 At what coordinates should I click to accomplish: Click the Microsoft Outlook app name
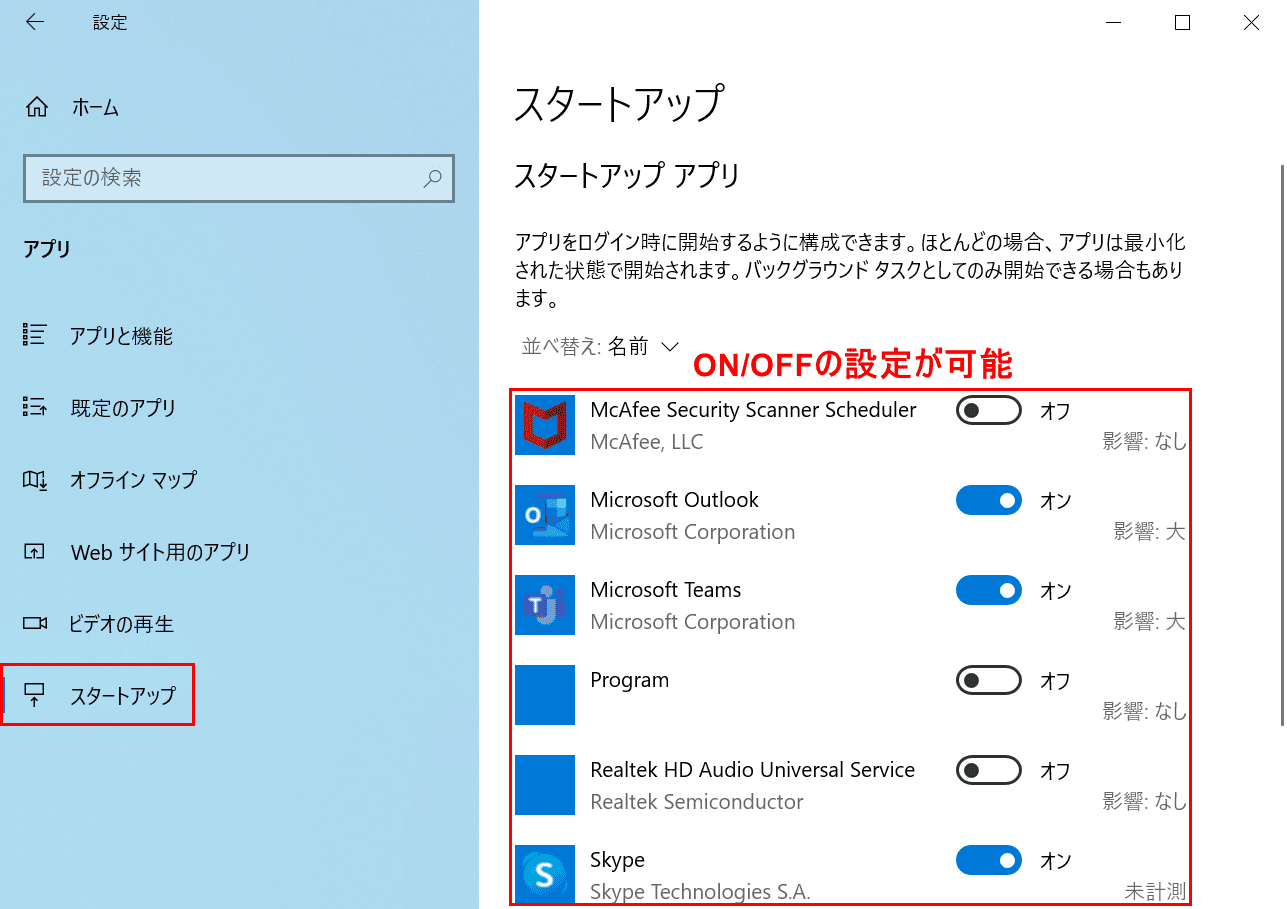pyautogui.click(x=675, y=500)
